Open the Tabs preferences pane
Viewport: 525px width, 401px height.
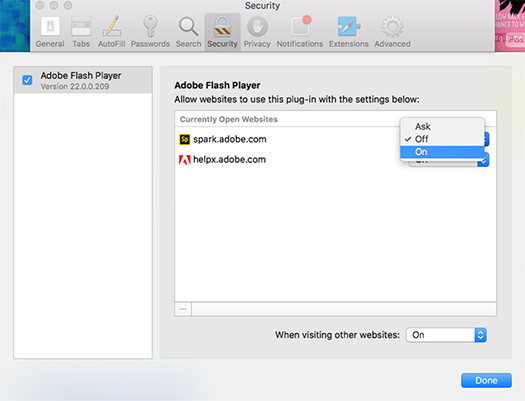point(81,32)
